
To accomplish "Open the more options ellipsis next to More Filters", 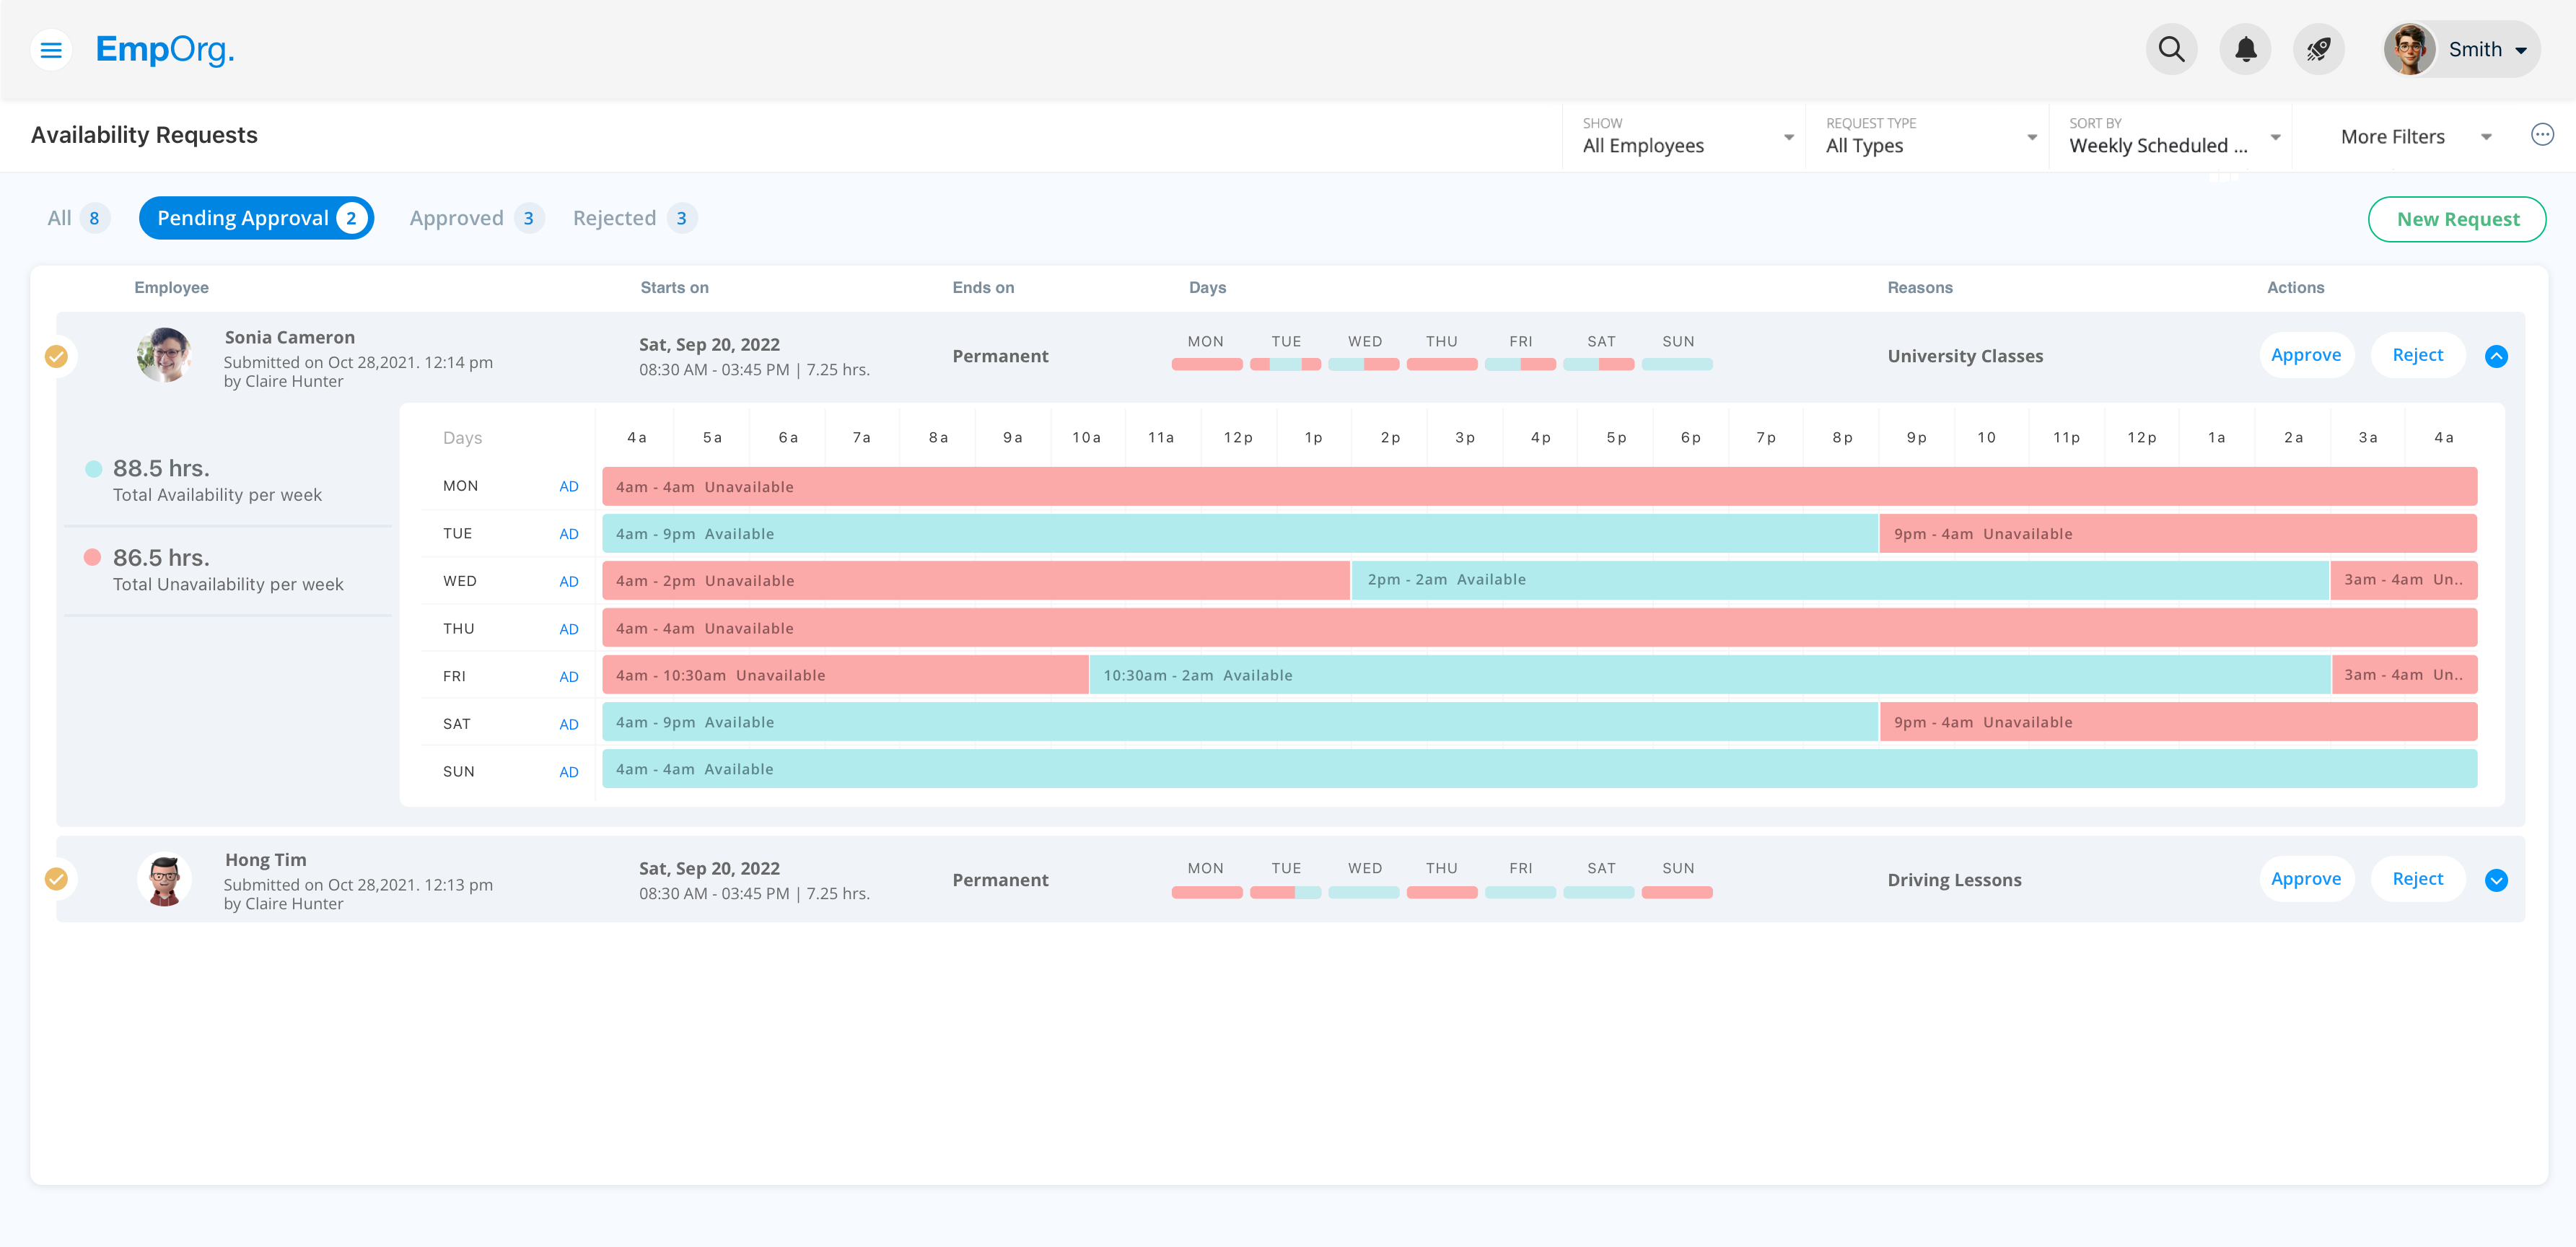I will click(2544, 133).
